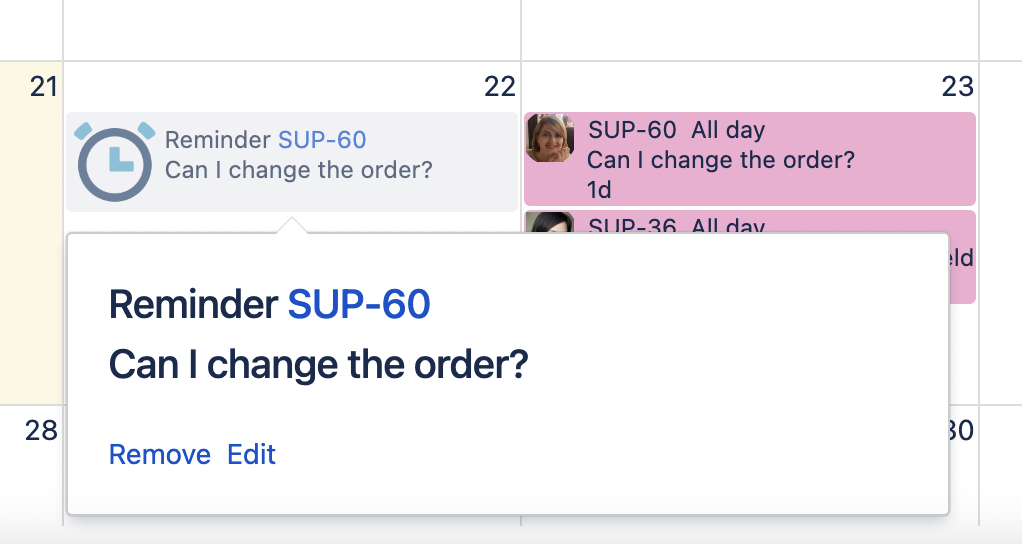Click the alarm clock reminder icon
The width and height of the screenshot is (1022, 544).
115,162
